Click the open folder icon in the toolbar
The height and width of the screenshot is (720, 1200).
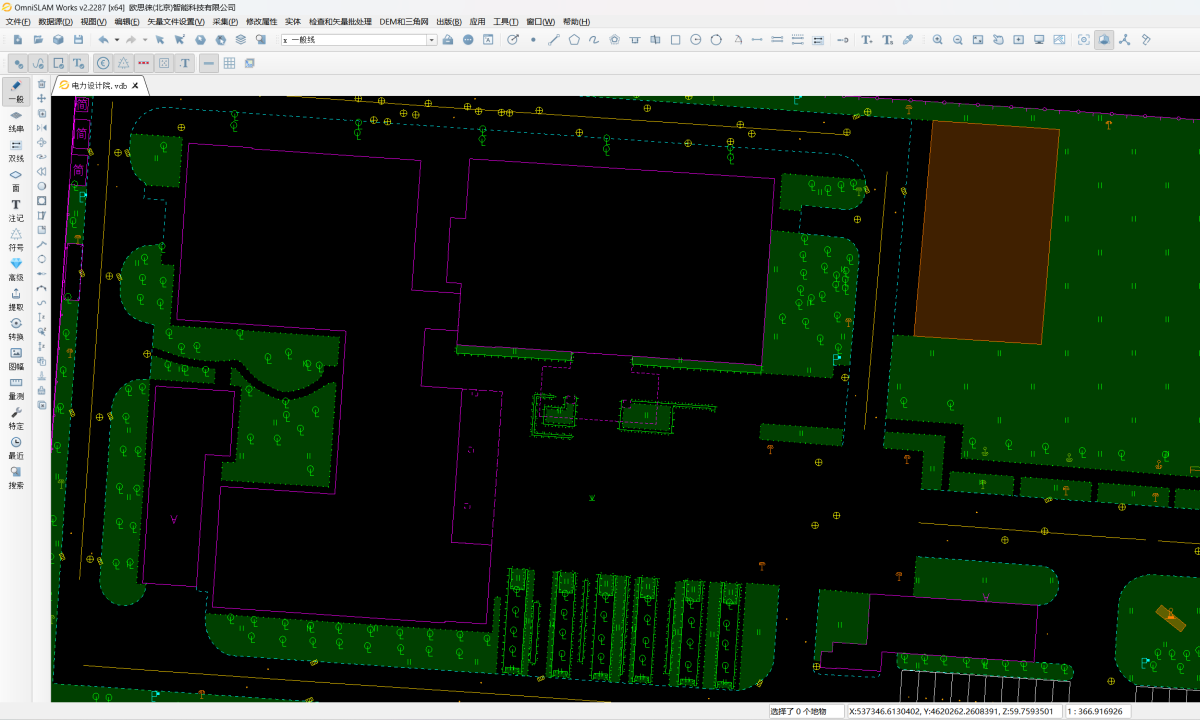click(x=38, y=40)
